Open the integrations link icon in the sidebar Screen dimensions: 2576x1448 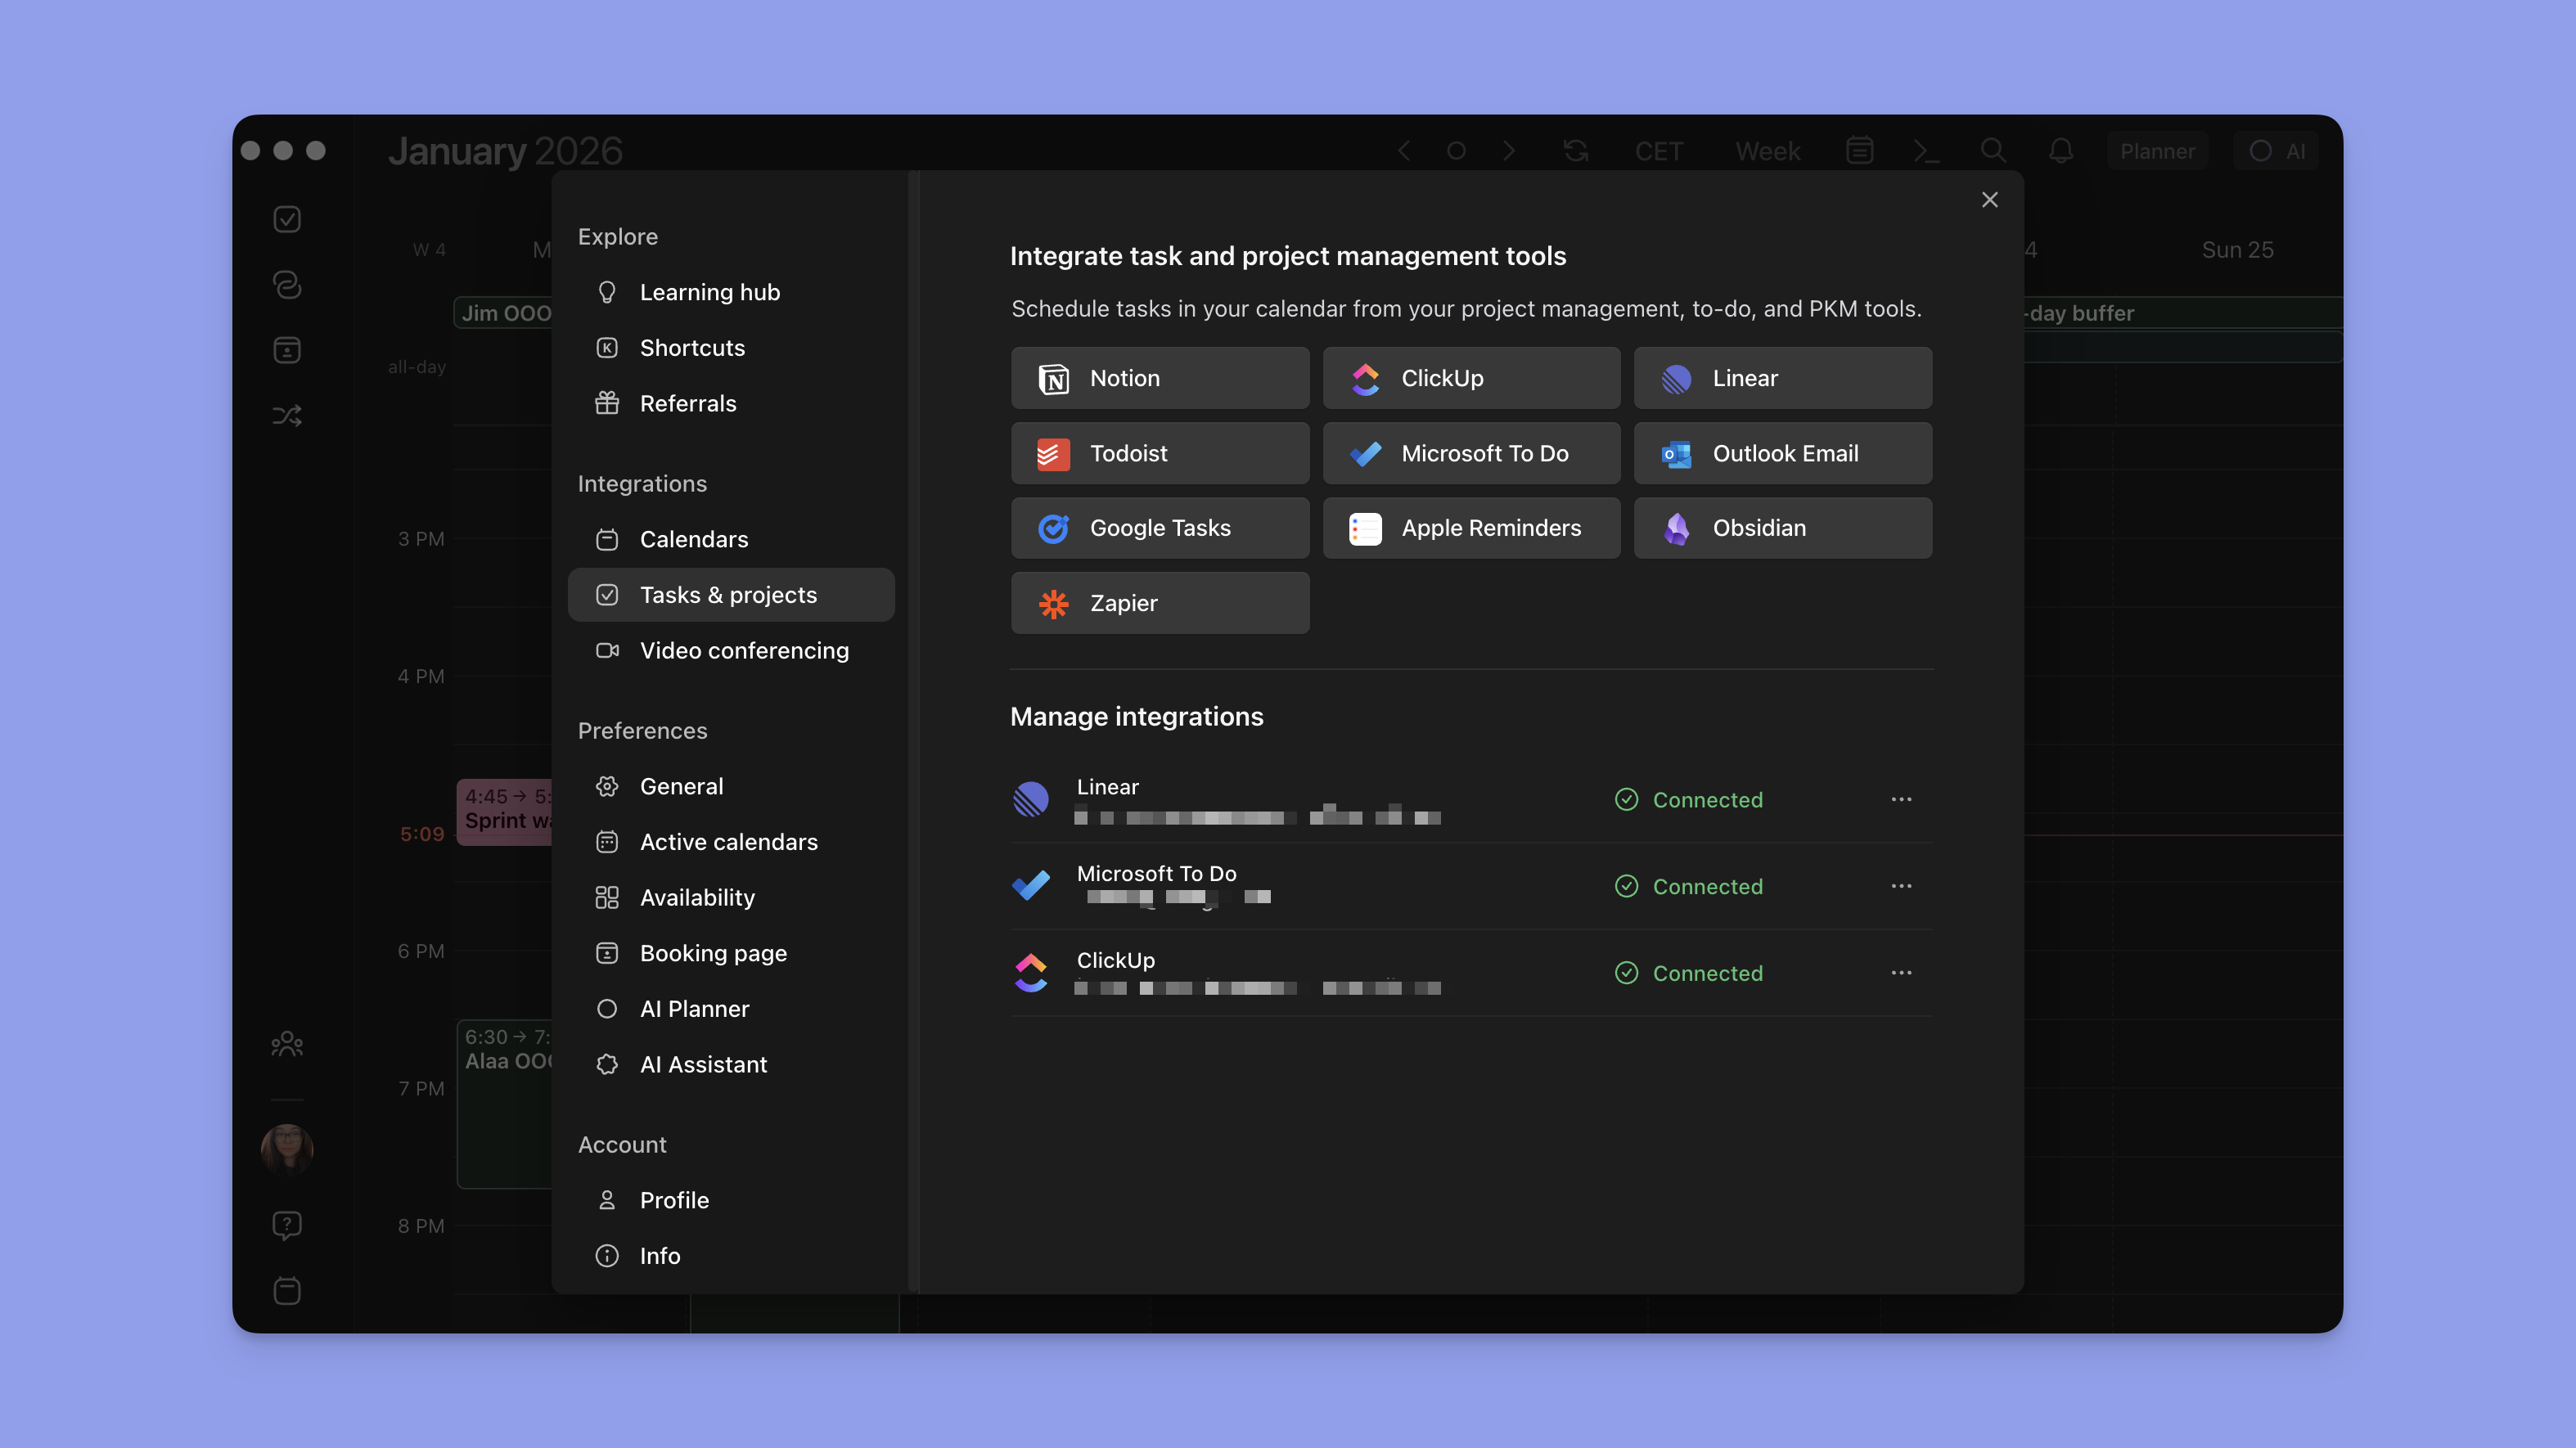click(x=287, y=284)
